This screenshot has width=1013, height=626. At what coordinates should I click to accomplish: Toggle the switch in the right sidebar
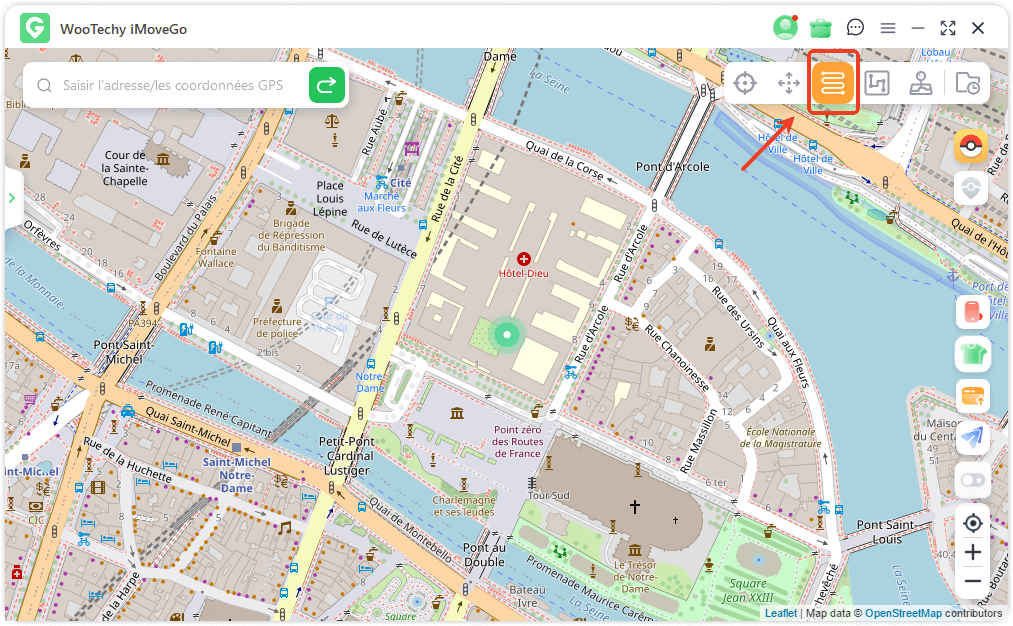972,479
